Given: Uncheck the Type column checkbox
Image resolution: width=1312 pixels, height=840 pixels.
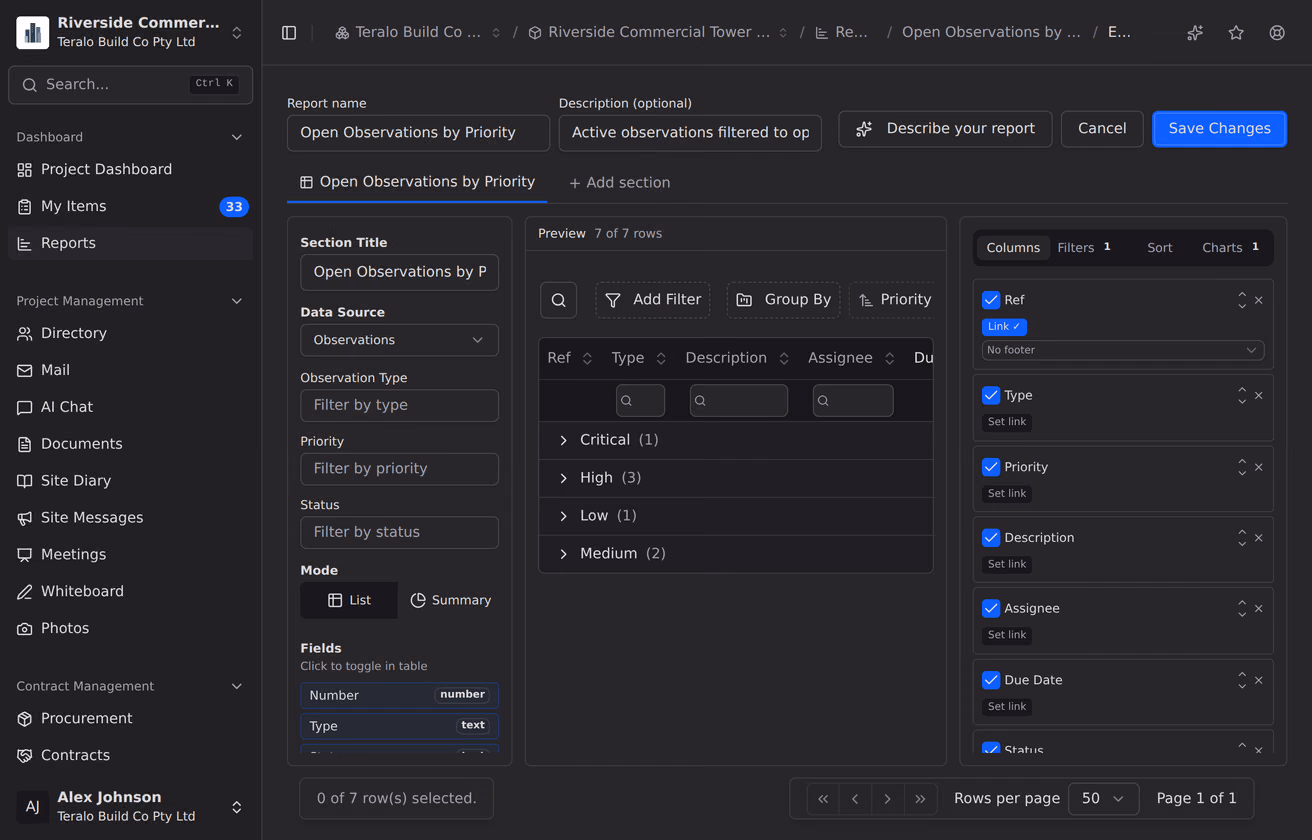Looking at the screenshot, I should [x=991, y=395].
